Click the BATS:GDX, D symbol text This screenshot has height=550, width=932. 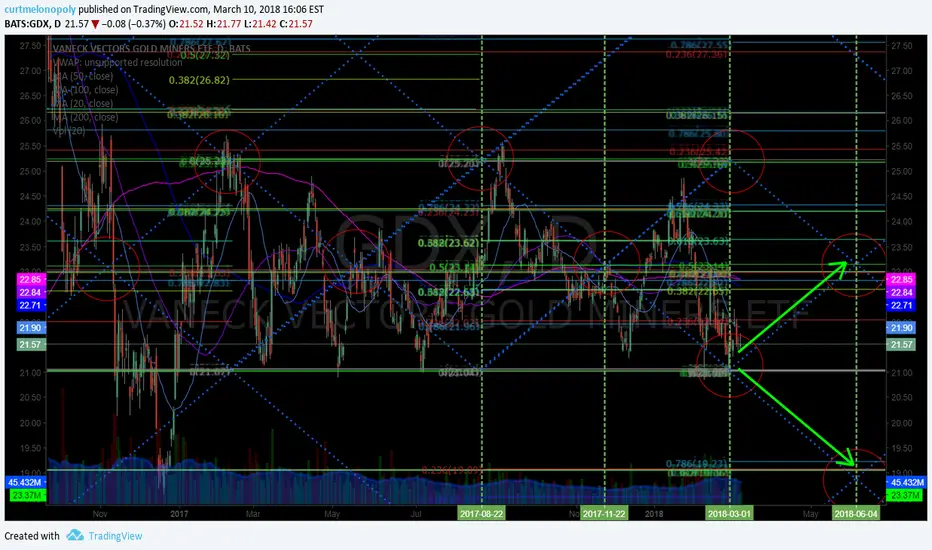tap(33, 24)
